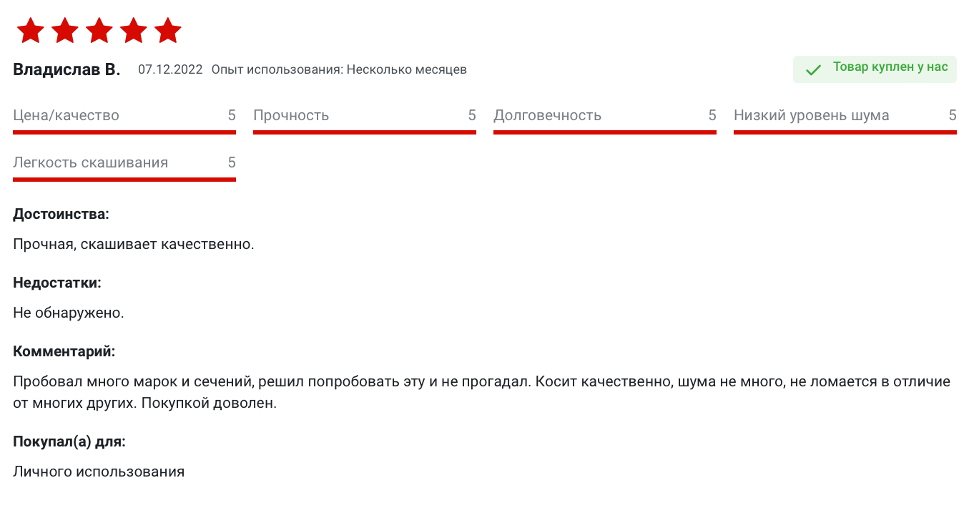Click the fifth red rating star

168,31
